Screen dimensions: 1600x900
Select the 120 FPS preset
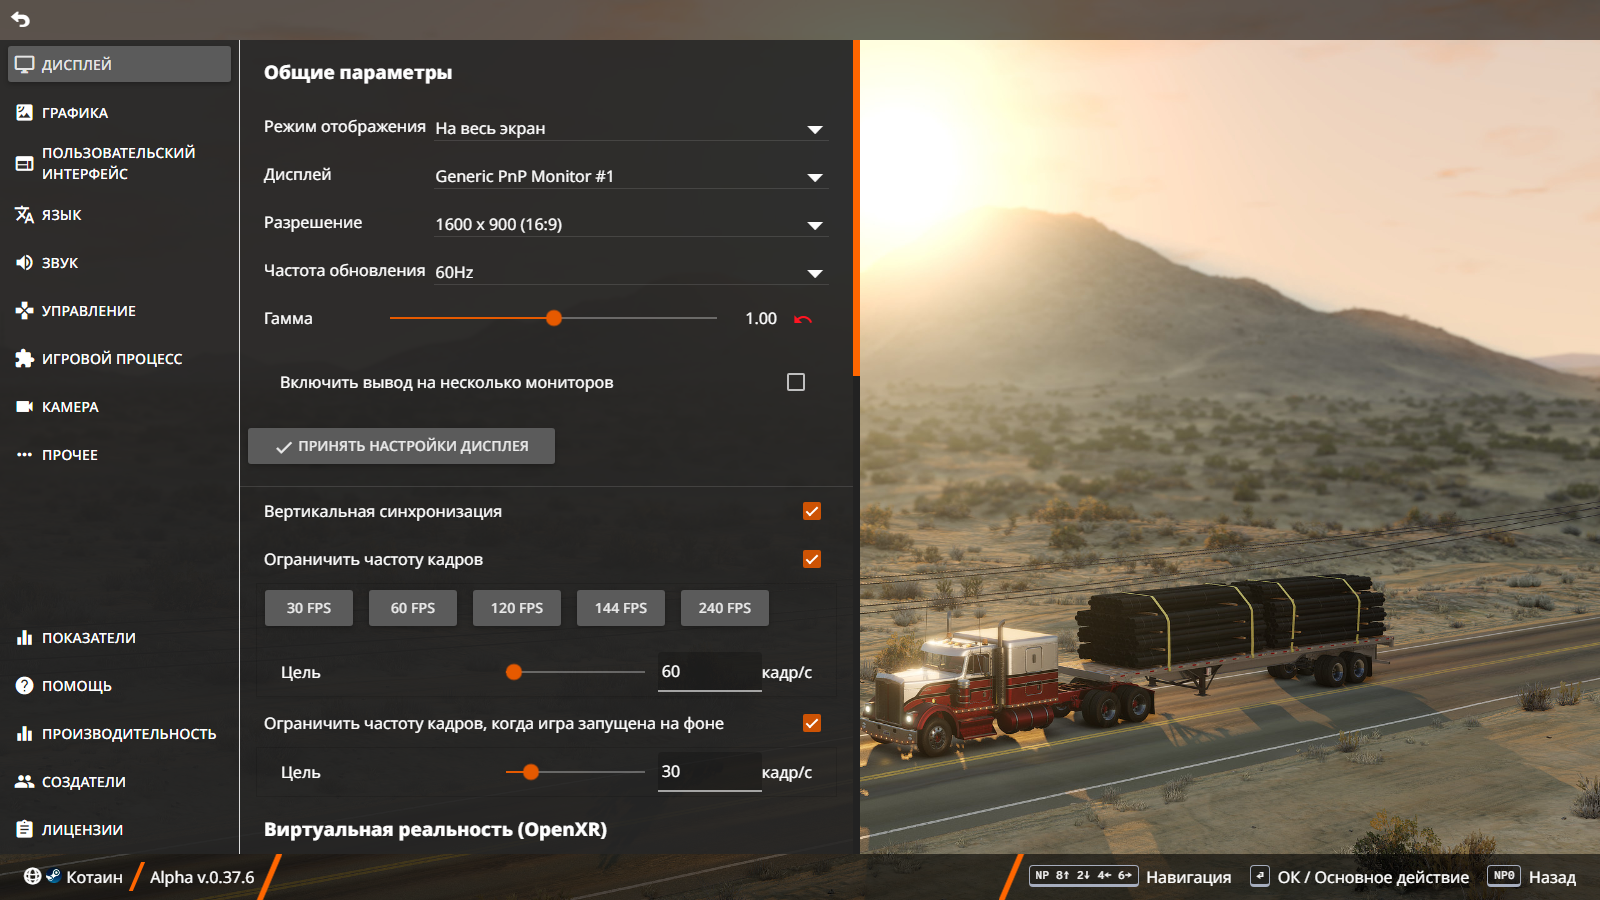[x=517, y=608]
